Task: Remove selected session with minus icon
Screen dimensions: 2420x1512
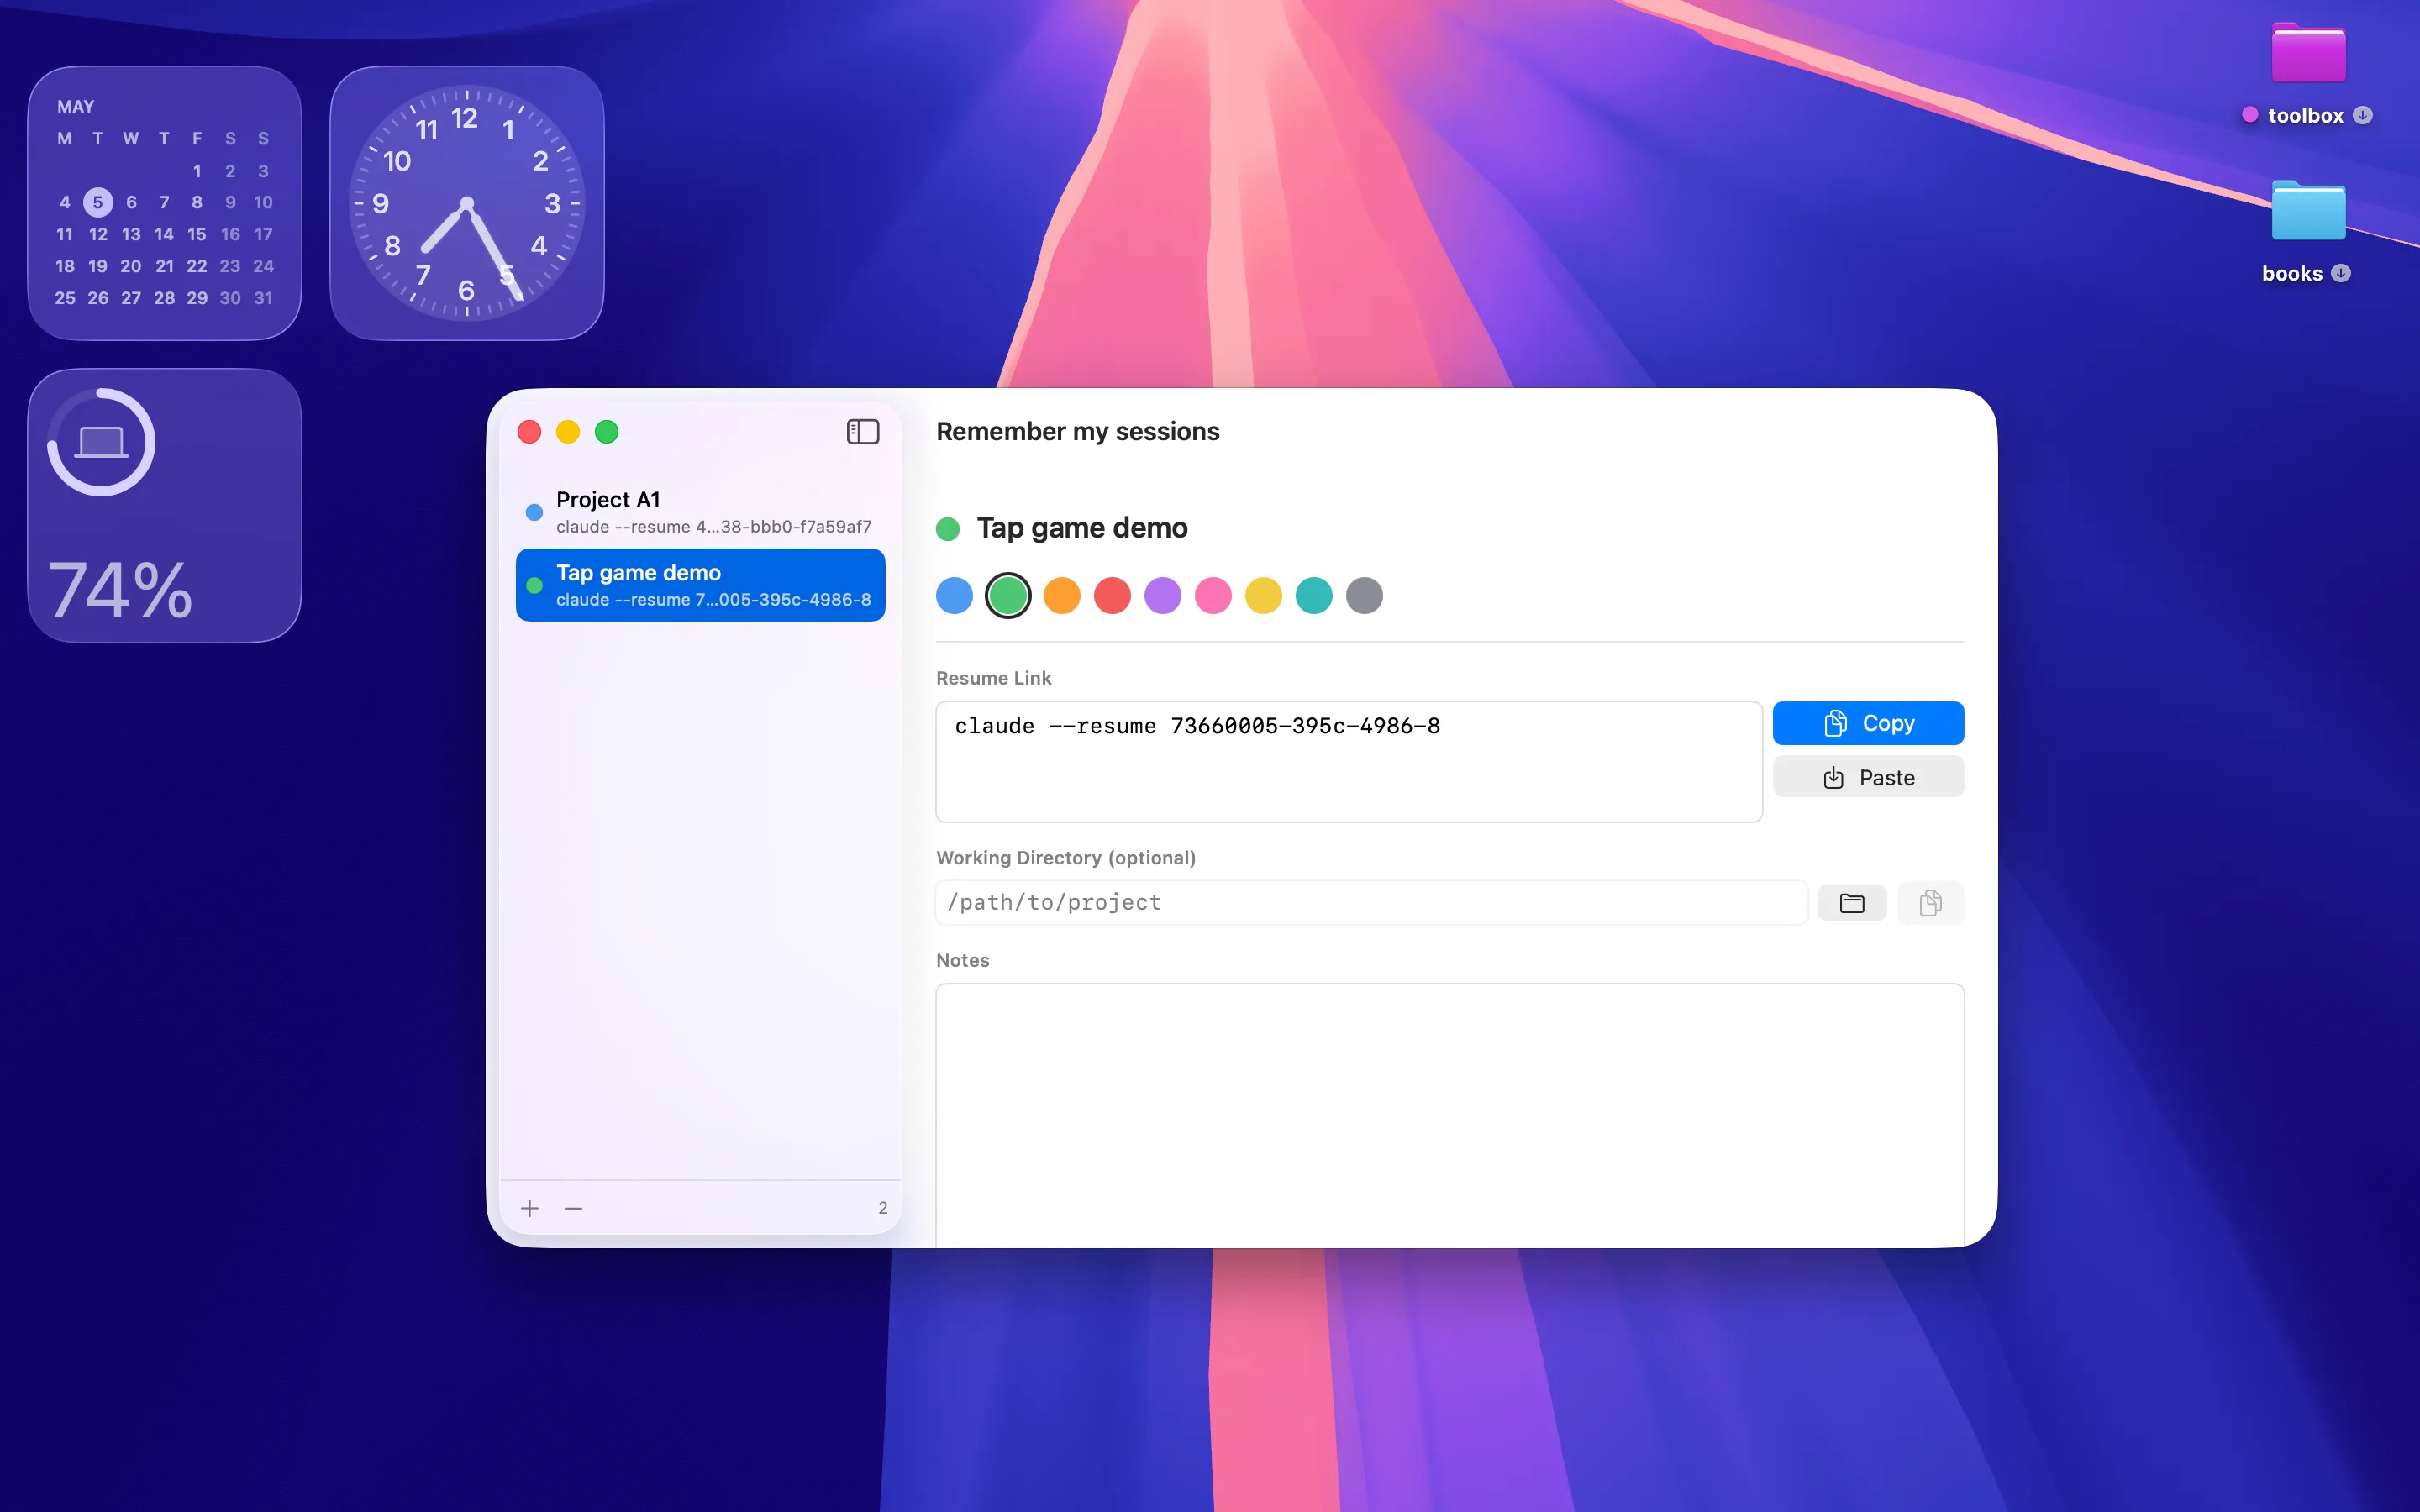Action: tap(573, 1208)
